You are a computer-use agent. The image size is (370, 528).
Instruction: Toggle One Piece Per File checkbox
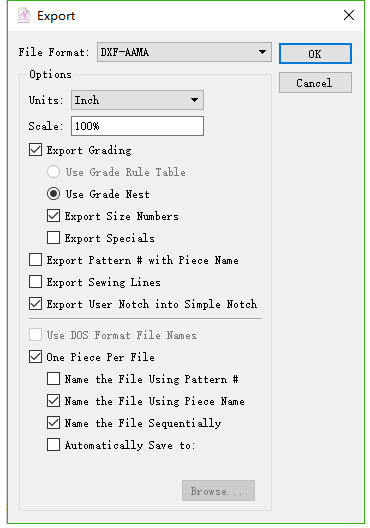point(35,357)
